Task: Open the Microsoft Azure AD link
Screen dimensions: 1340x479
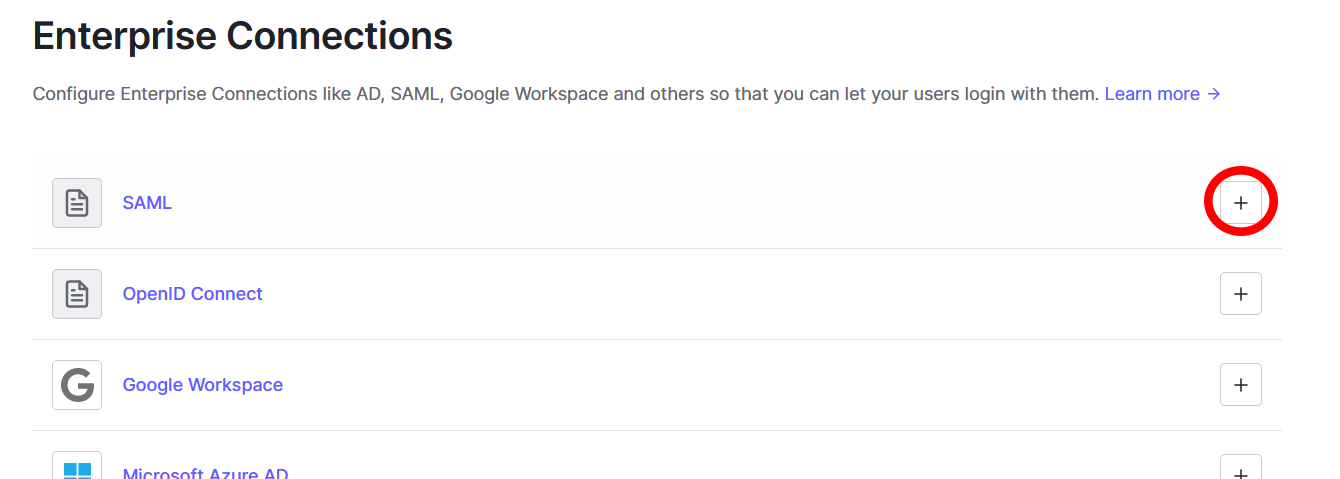Action: 206,473
